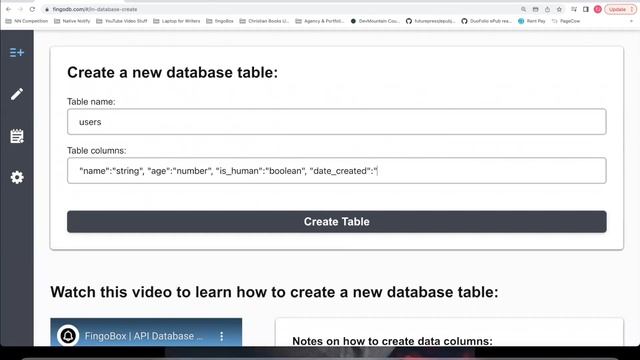This screenshot has height=360, width=640.
Task: Click the 'Create a new database table:' heading
Action: tap(172, 73)
